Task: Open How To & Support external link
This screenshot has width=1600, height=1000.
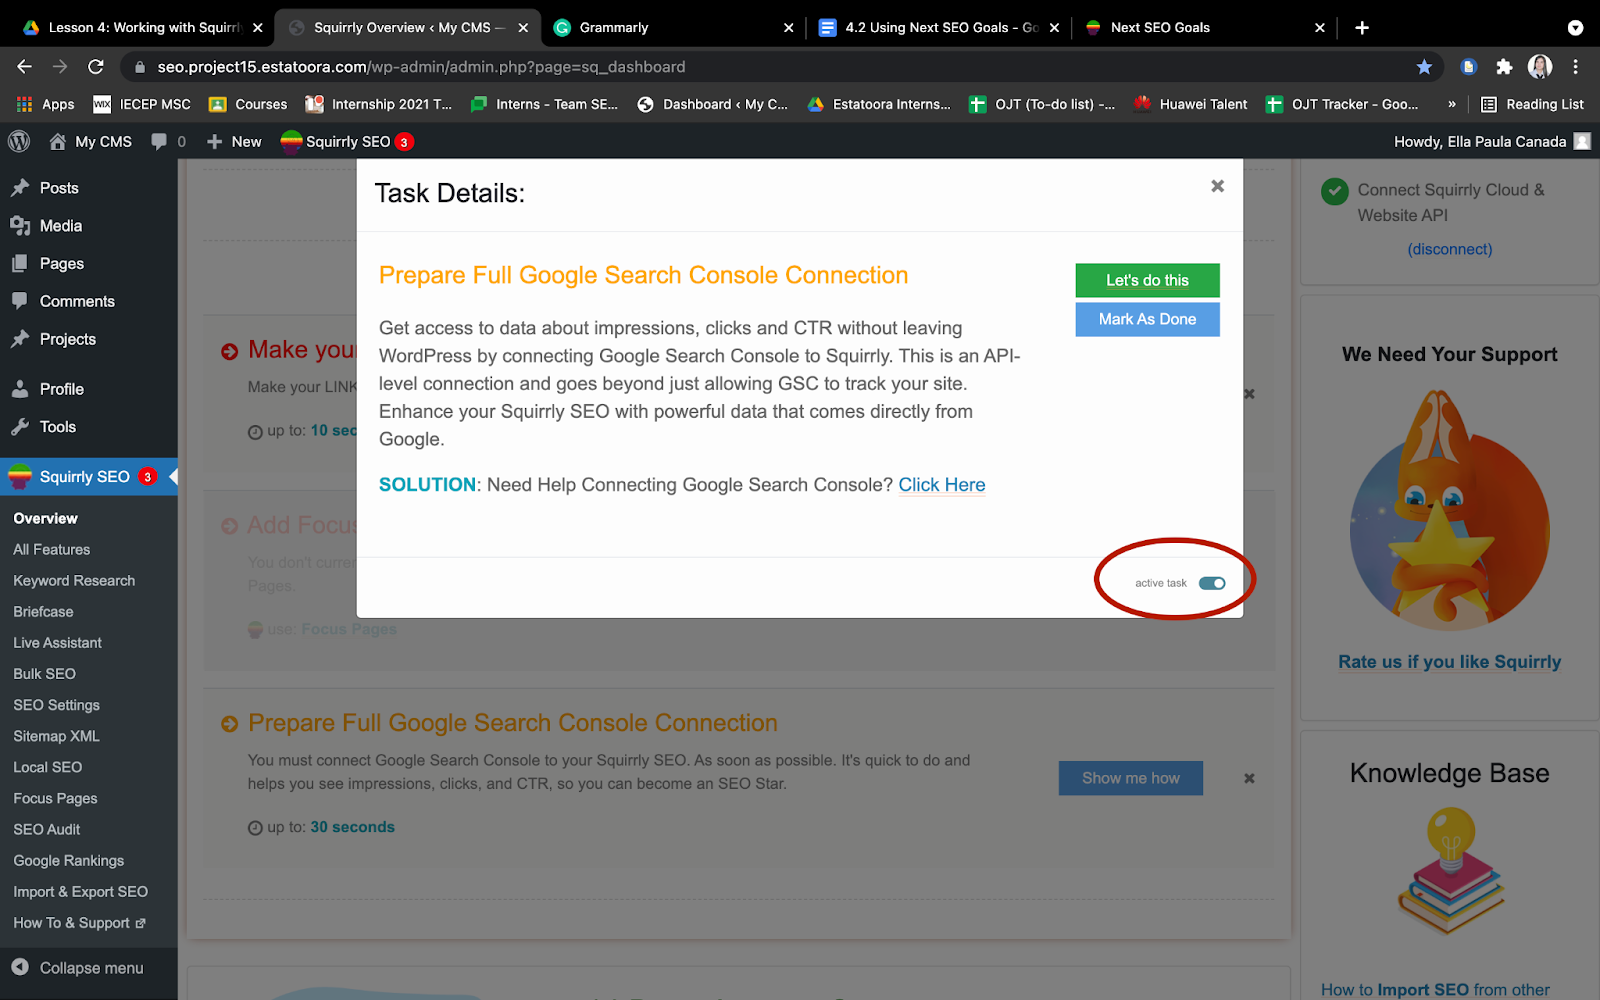Action: (x=79, y=923)
